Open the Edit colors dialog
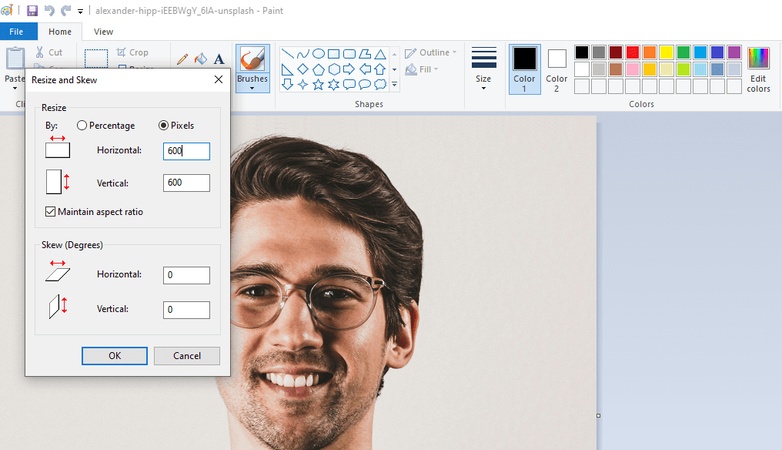This screenshot has width=782, height=450. (x=758, y=69)
